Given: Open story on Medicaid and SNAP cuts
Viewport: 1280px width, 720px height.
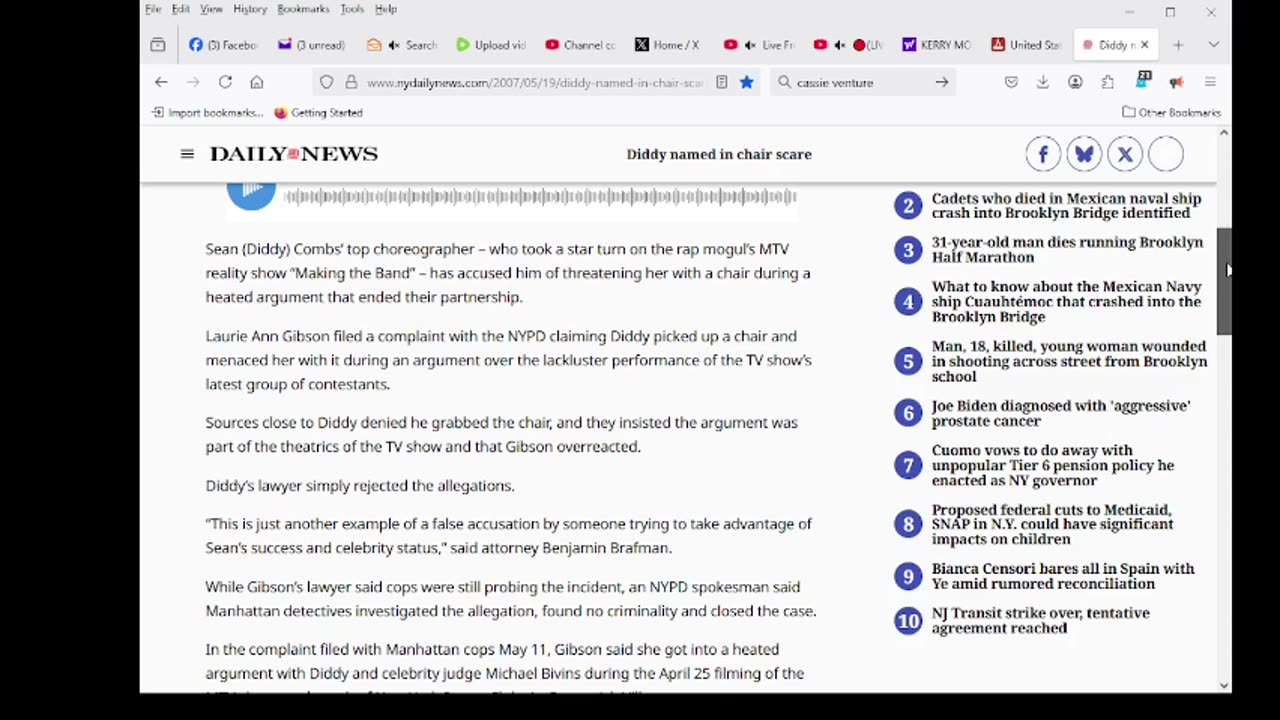Looking at the screenshot, I should tap(1052, 524).
